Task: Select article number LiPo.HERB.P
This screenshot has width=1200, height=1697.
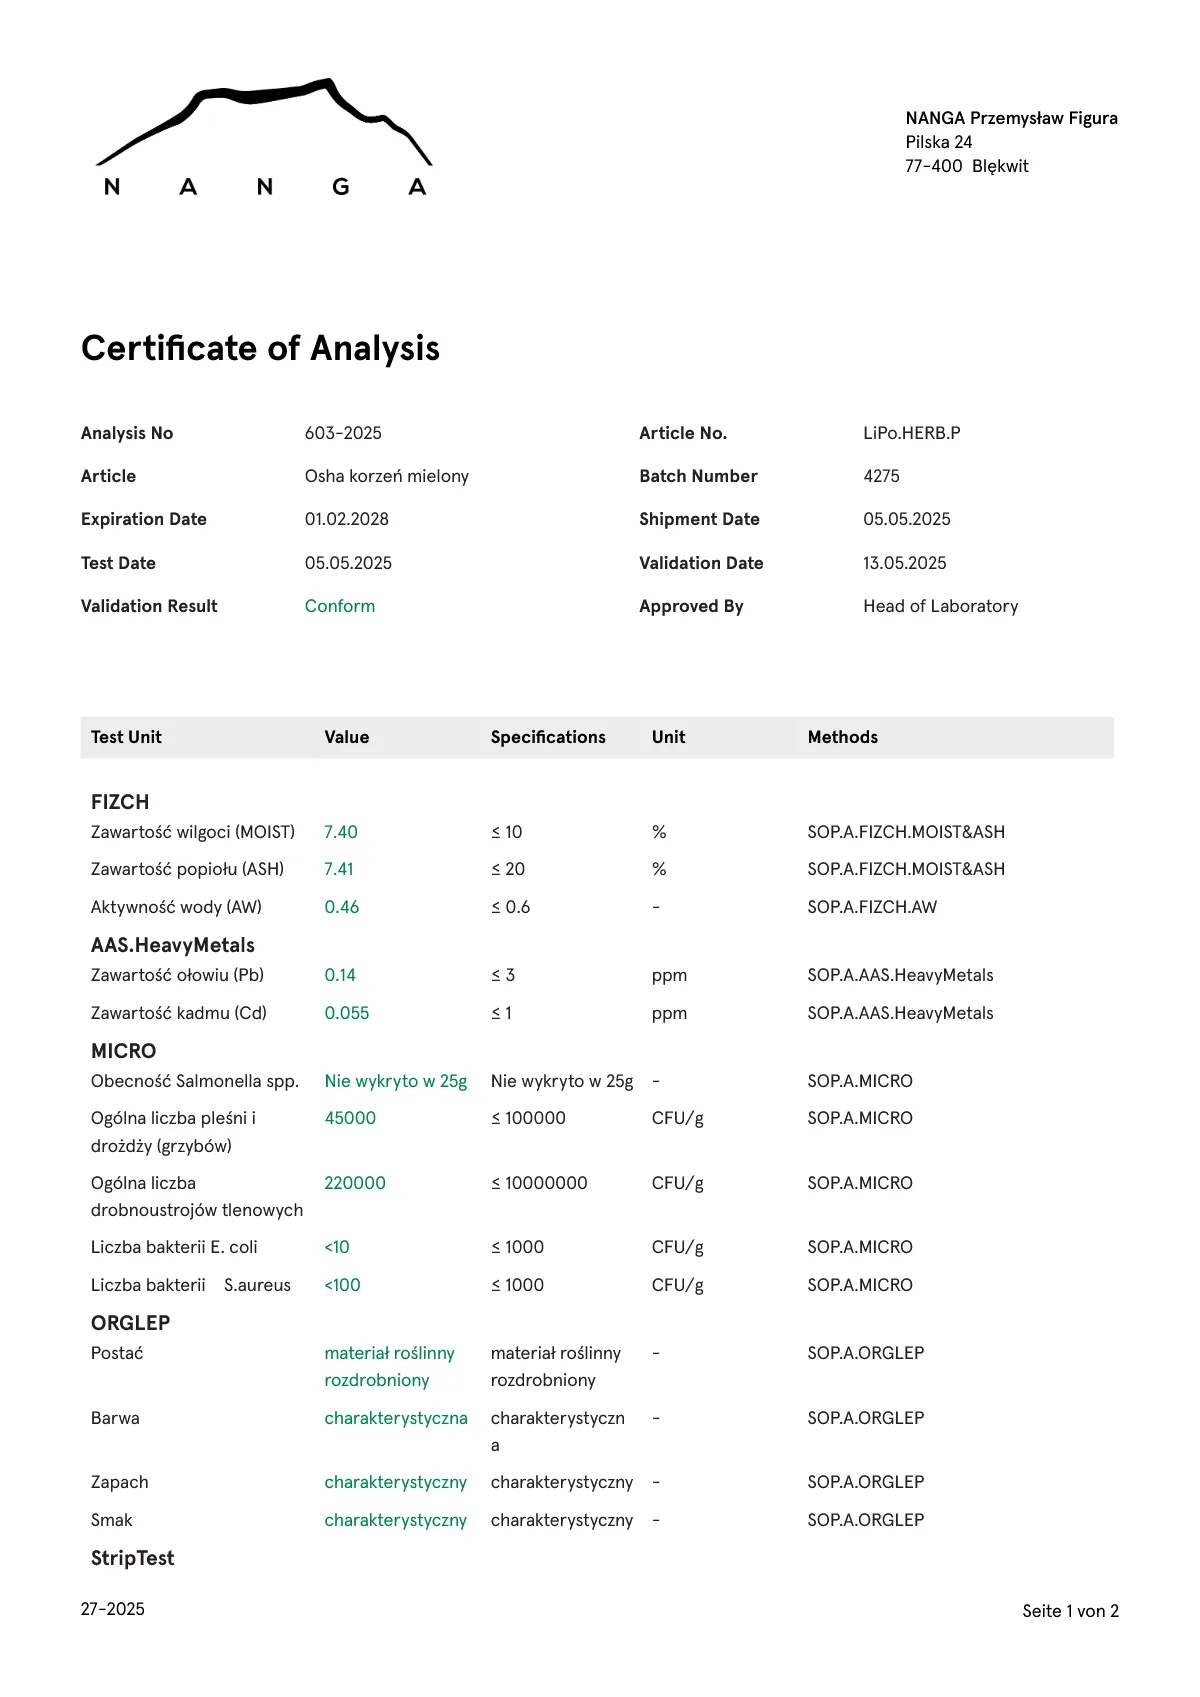Action: pos(911,433)
